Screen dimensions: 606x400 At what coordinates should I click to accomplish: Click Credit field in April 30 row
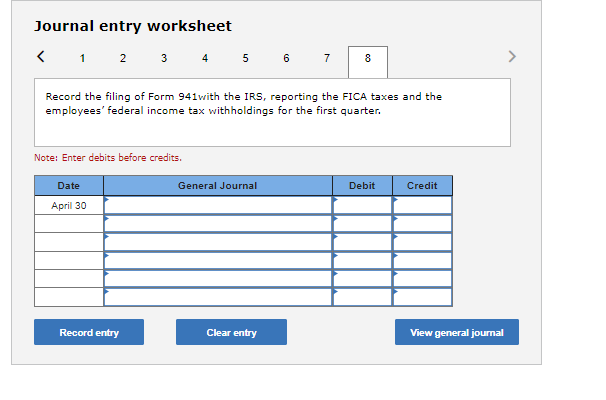[x=422, y=205]
